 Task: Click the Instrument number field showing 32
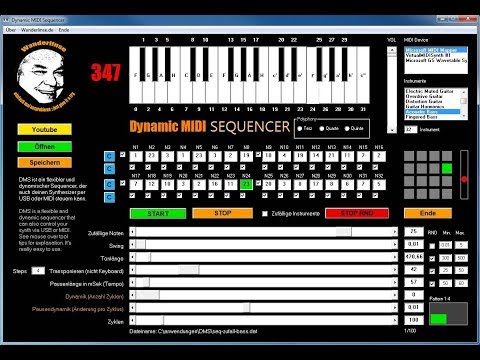411,129
